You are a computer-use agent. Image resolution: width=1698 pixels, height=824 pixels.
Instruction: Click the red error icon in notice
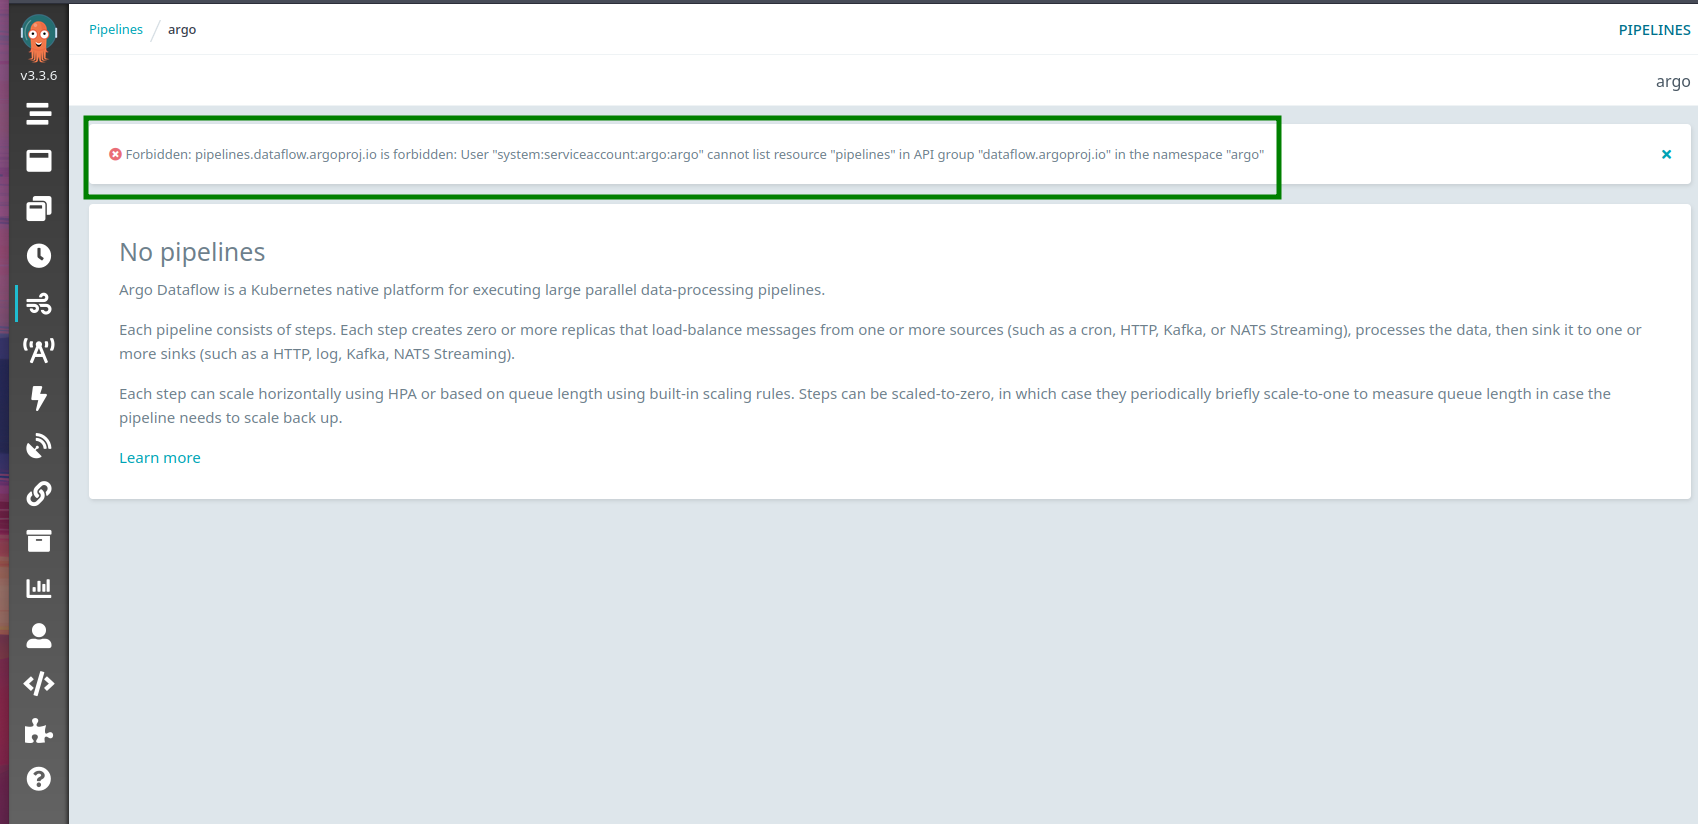pos(115,154)
